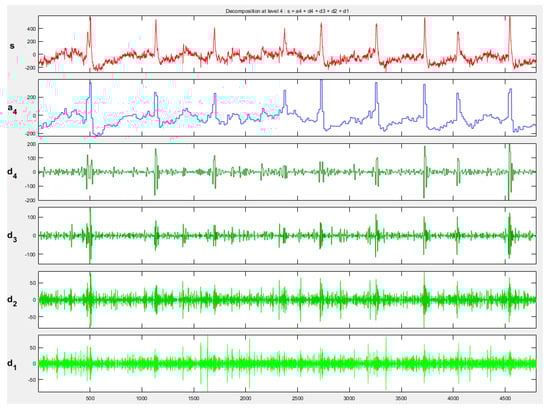The height and width of the screenshot is (411, 550).
Task: Click the x-axis tick label 1500
Action: (x=194, y=398)
